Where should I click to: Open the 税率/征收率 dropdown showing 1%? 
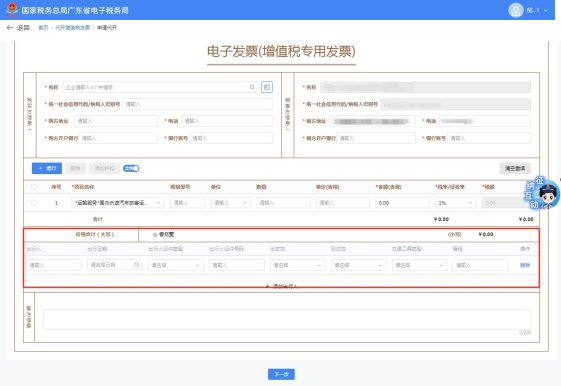pyautogui.click(x=456, y=202)
